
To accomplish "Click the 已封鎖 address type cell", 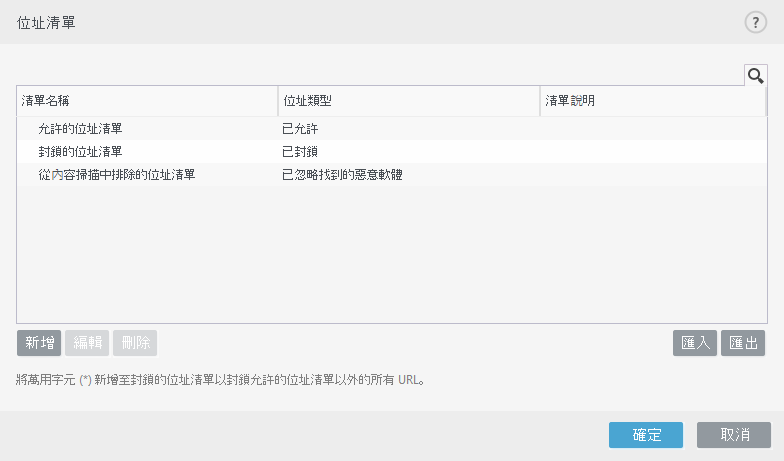I will pyautogui.click(x=300, y=152).
